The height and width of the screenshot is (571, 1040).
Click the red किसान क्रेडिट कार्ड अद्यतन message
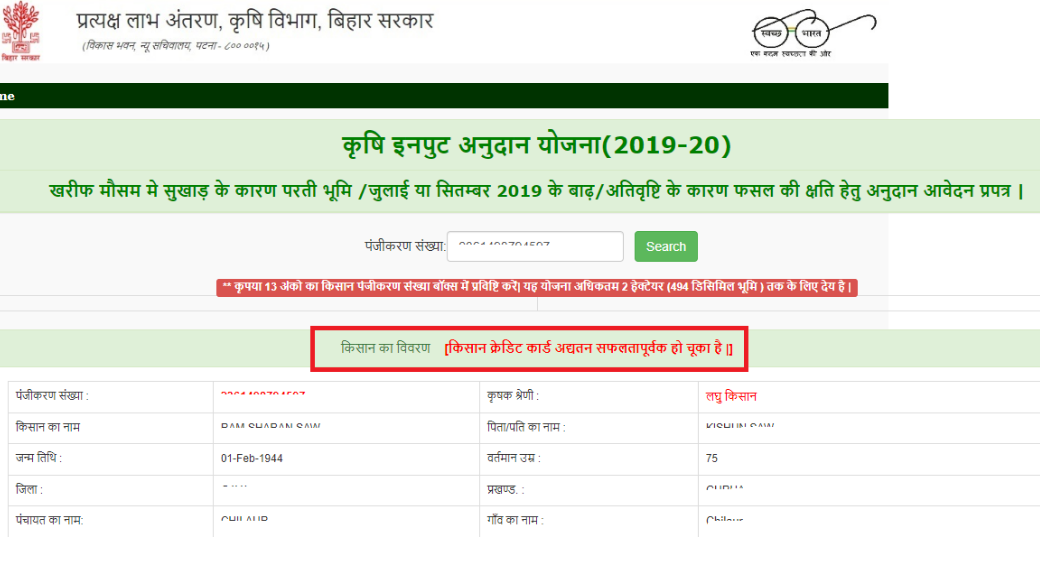588,348
